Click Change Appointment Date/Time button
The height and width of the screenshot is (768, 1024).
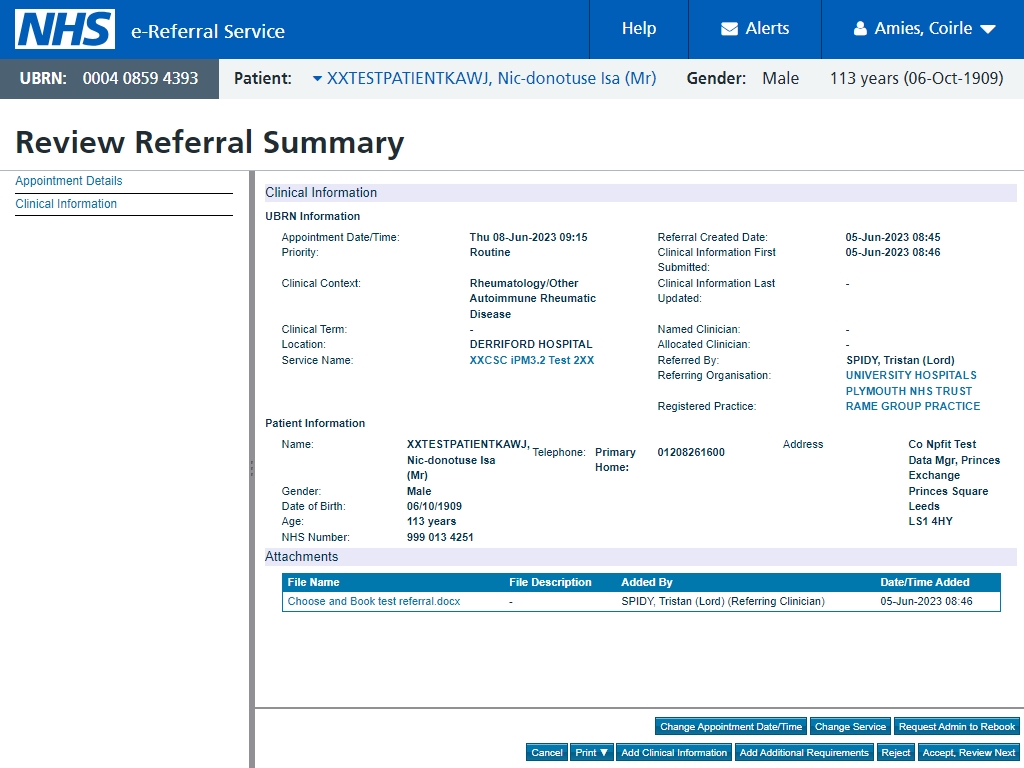731,726
